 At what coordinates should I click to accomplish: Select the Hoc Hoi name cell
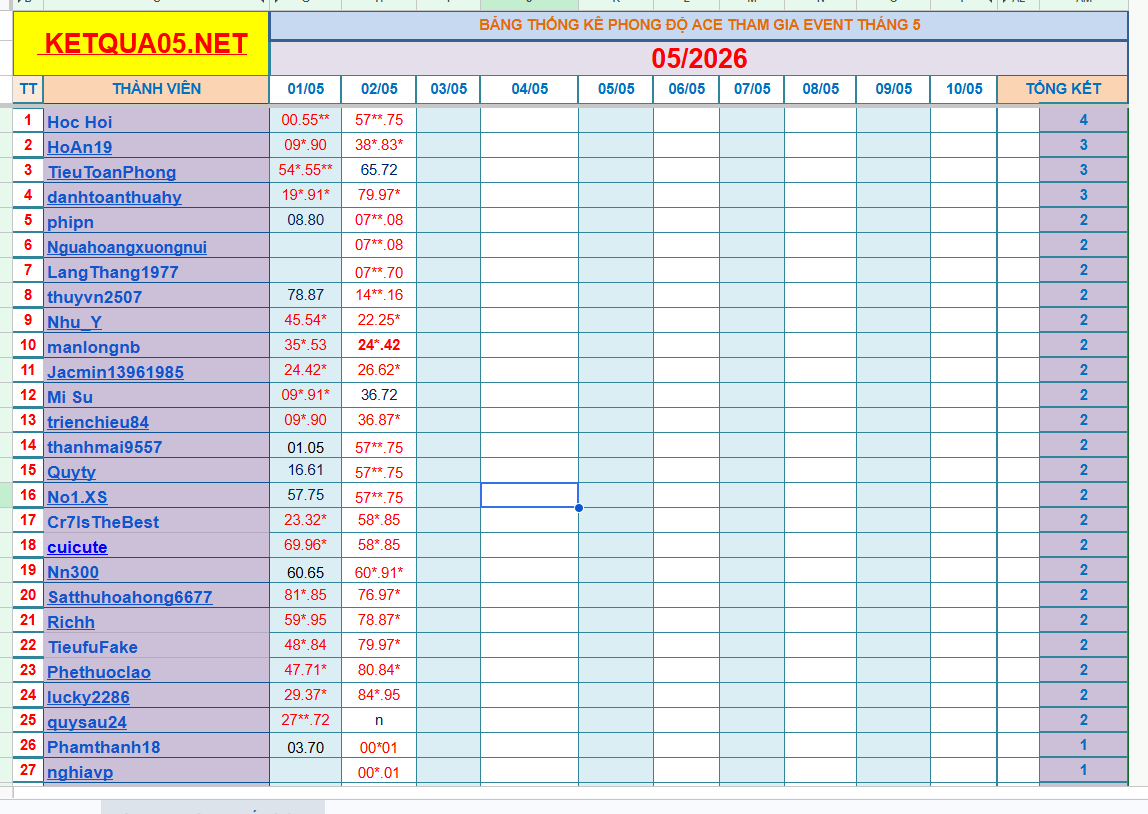tap(157, 120)
